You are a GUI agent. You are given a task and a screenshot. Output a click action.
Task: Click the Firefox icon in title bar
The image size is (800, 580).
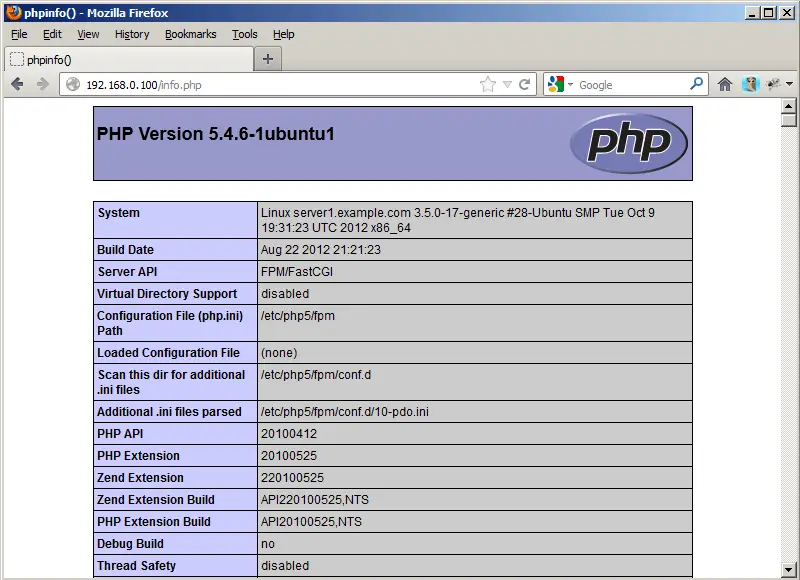pos(14,12)
